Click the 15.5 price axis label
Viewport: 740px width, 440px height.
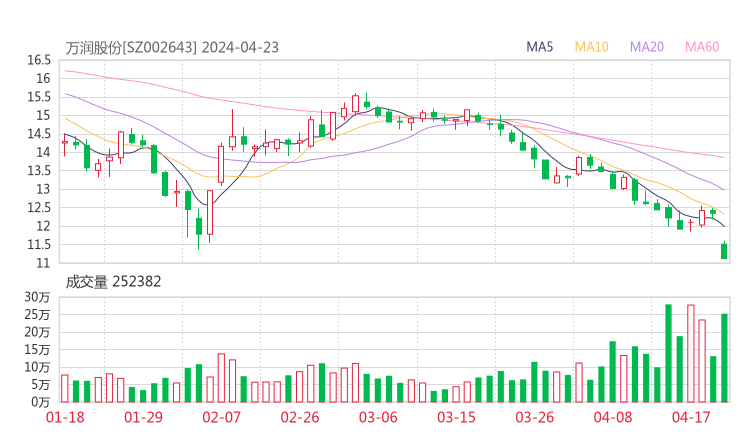39,97
